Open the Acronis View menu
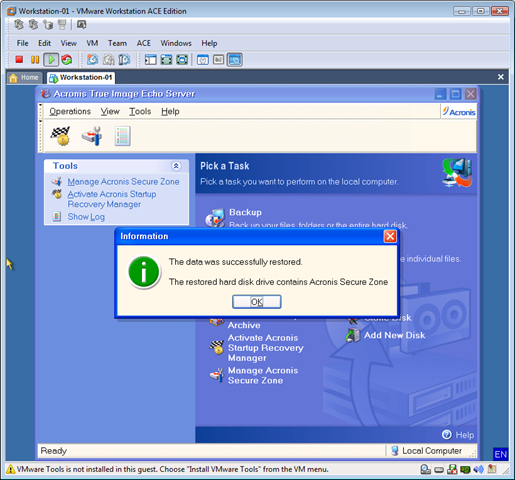 (x=110, y=111)
